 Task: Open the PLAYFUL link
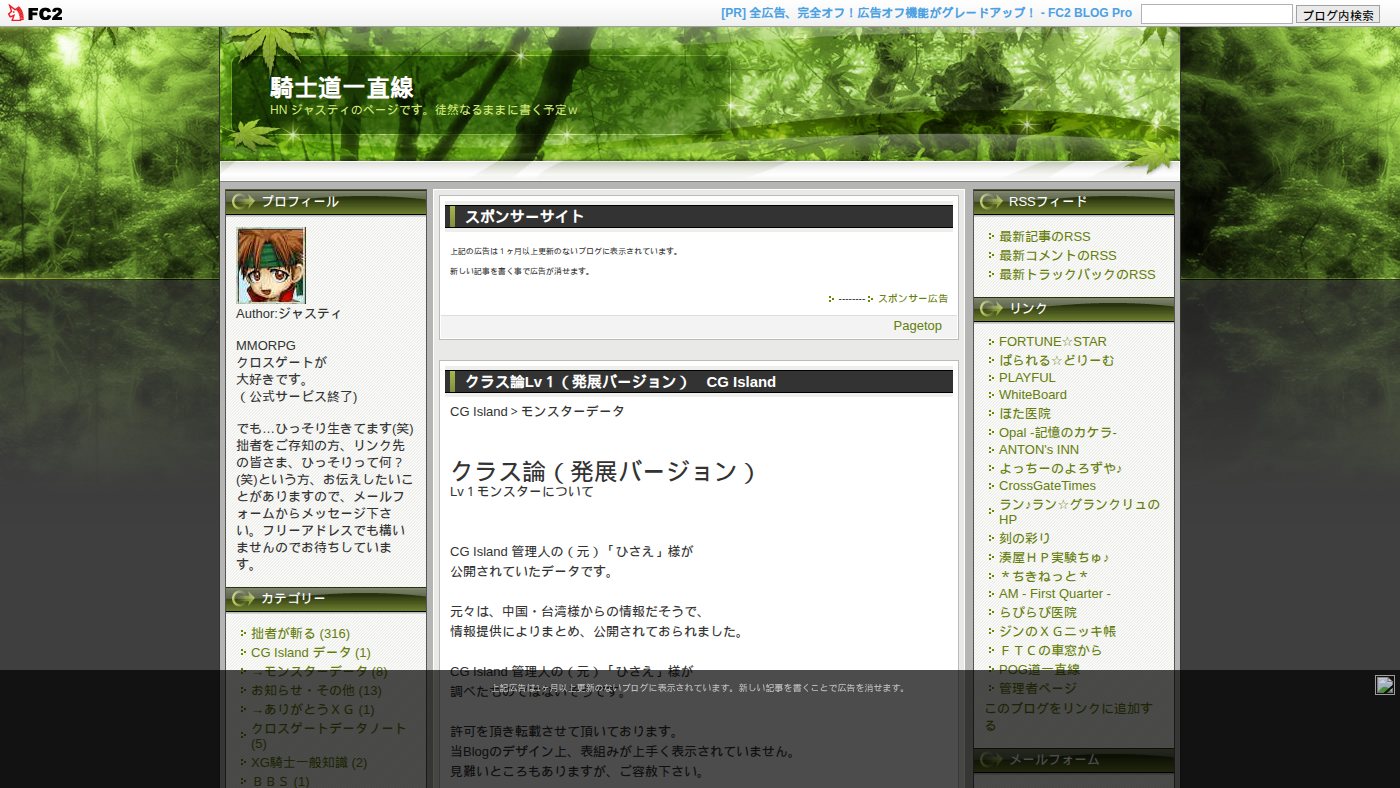tap(1027, 378)
